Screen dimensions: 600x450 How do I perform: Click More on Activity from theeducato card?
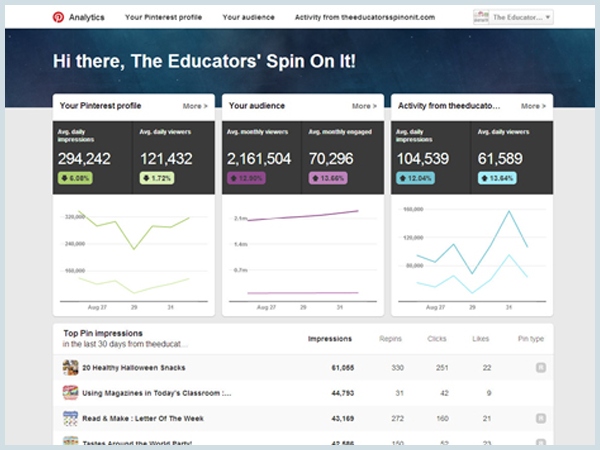coord(533,106)
